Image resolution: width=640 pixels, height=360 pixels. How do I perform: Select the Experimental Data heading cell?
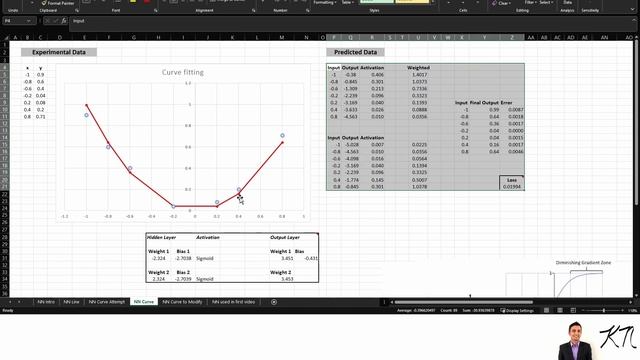tap(59, 52)
